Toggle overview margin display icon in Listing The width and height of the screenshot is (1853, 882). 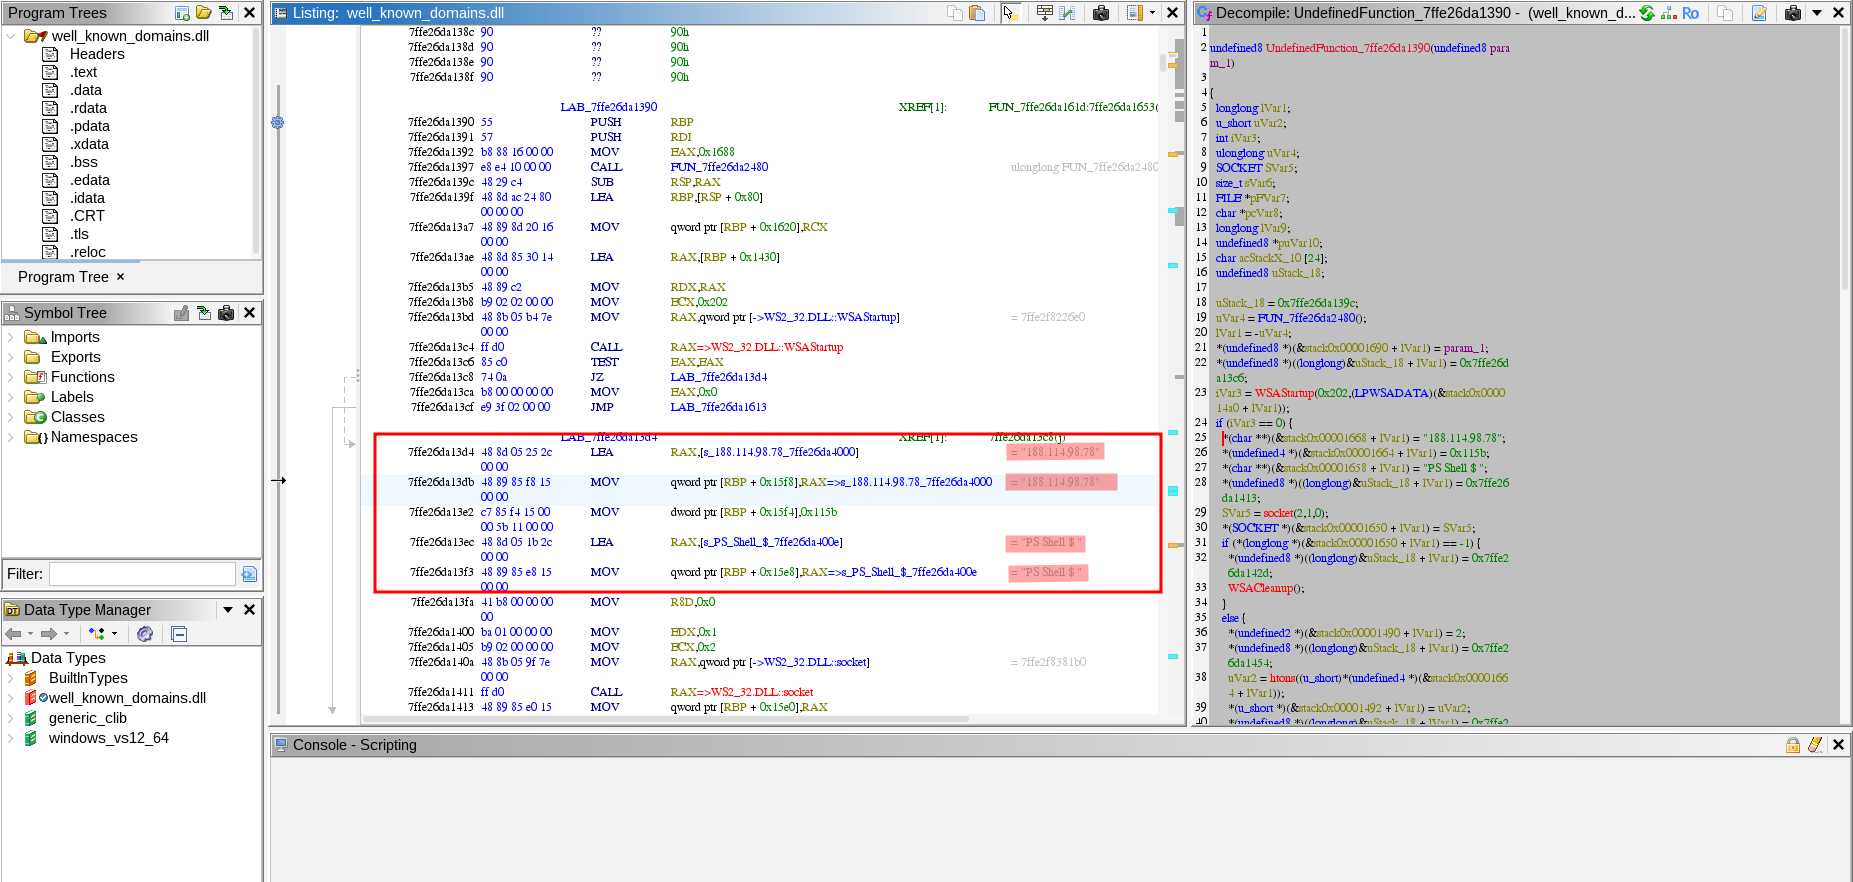pyautogui.click(x=1135, y=13)
